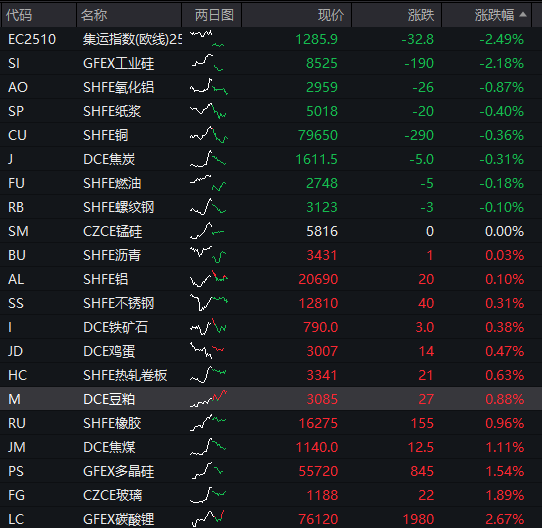Open the SP 纸浆 two-day mini chart

click(208, 111)
